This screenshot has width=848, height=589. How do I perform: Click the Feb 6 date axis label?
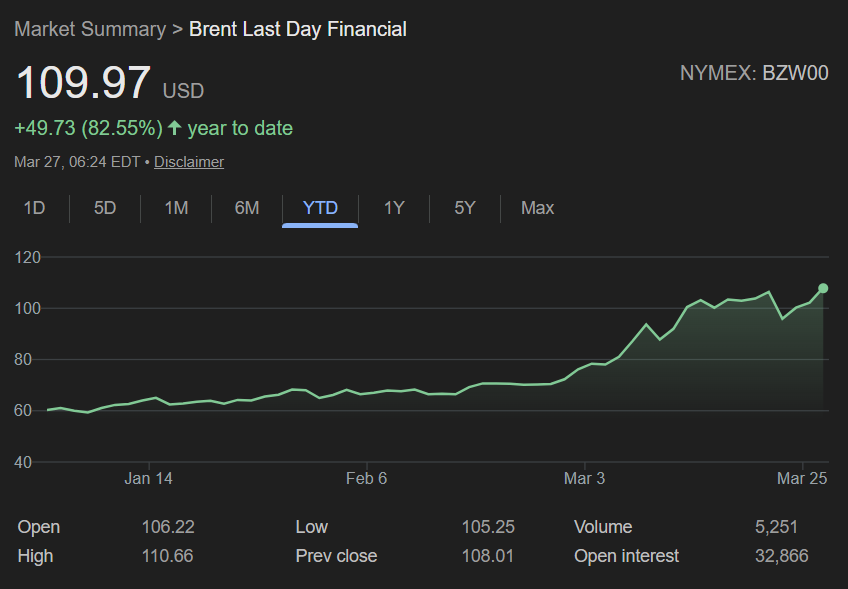366,479
